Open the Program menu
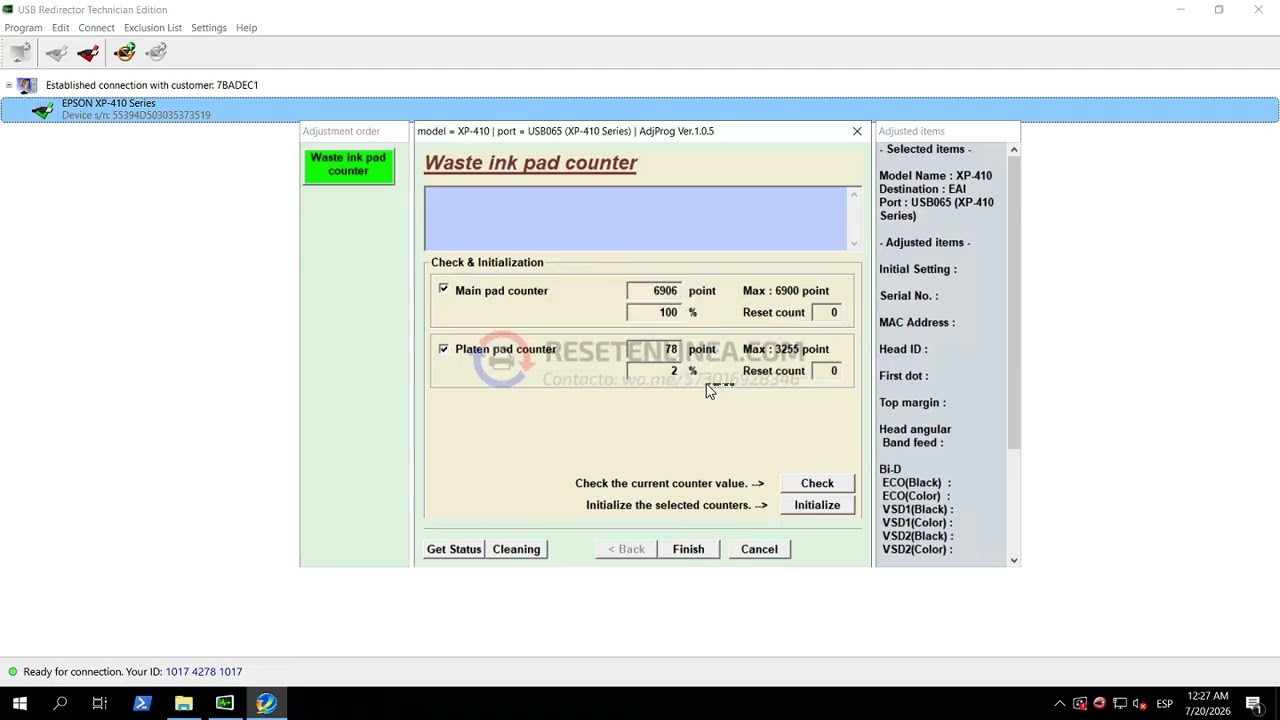Viewport: 1280px width, 720px height. (23, 28)
